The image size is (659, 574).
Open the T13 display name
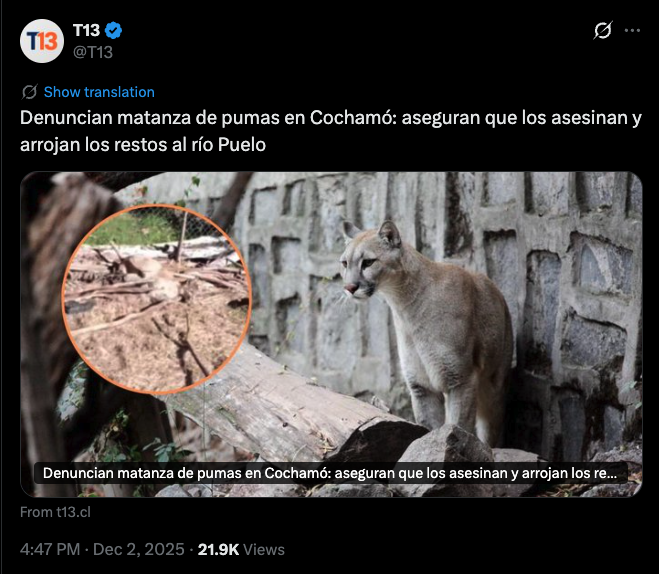click(x=87, y=30)
